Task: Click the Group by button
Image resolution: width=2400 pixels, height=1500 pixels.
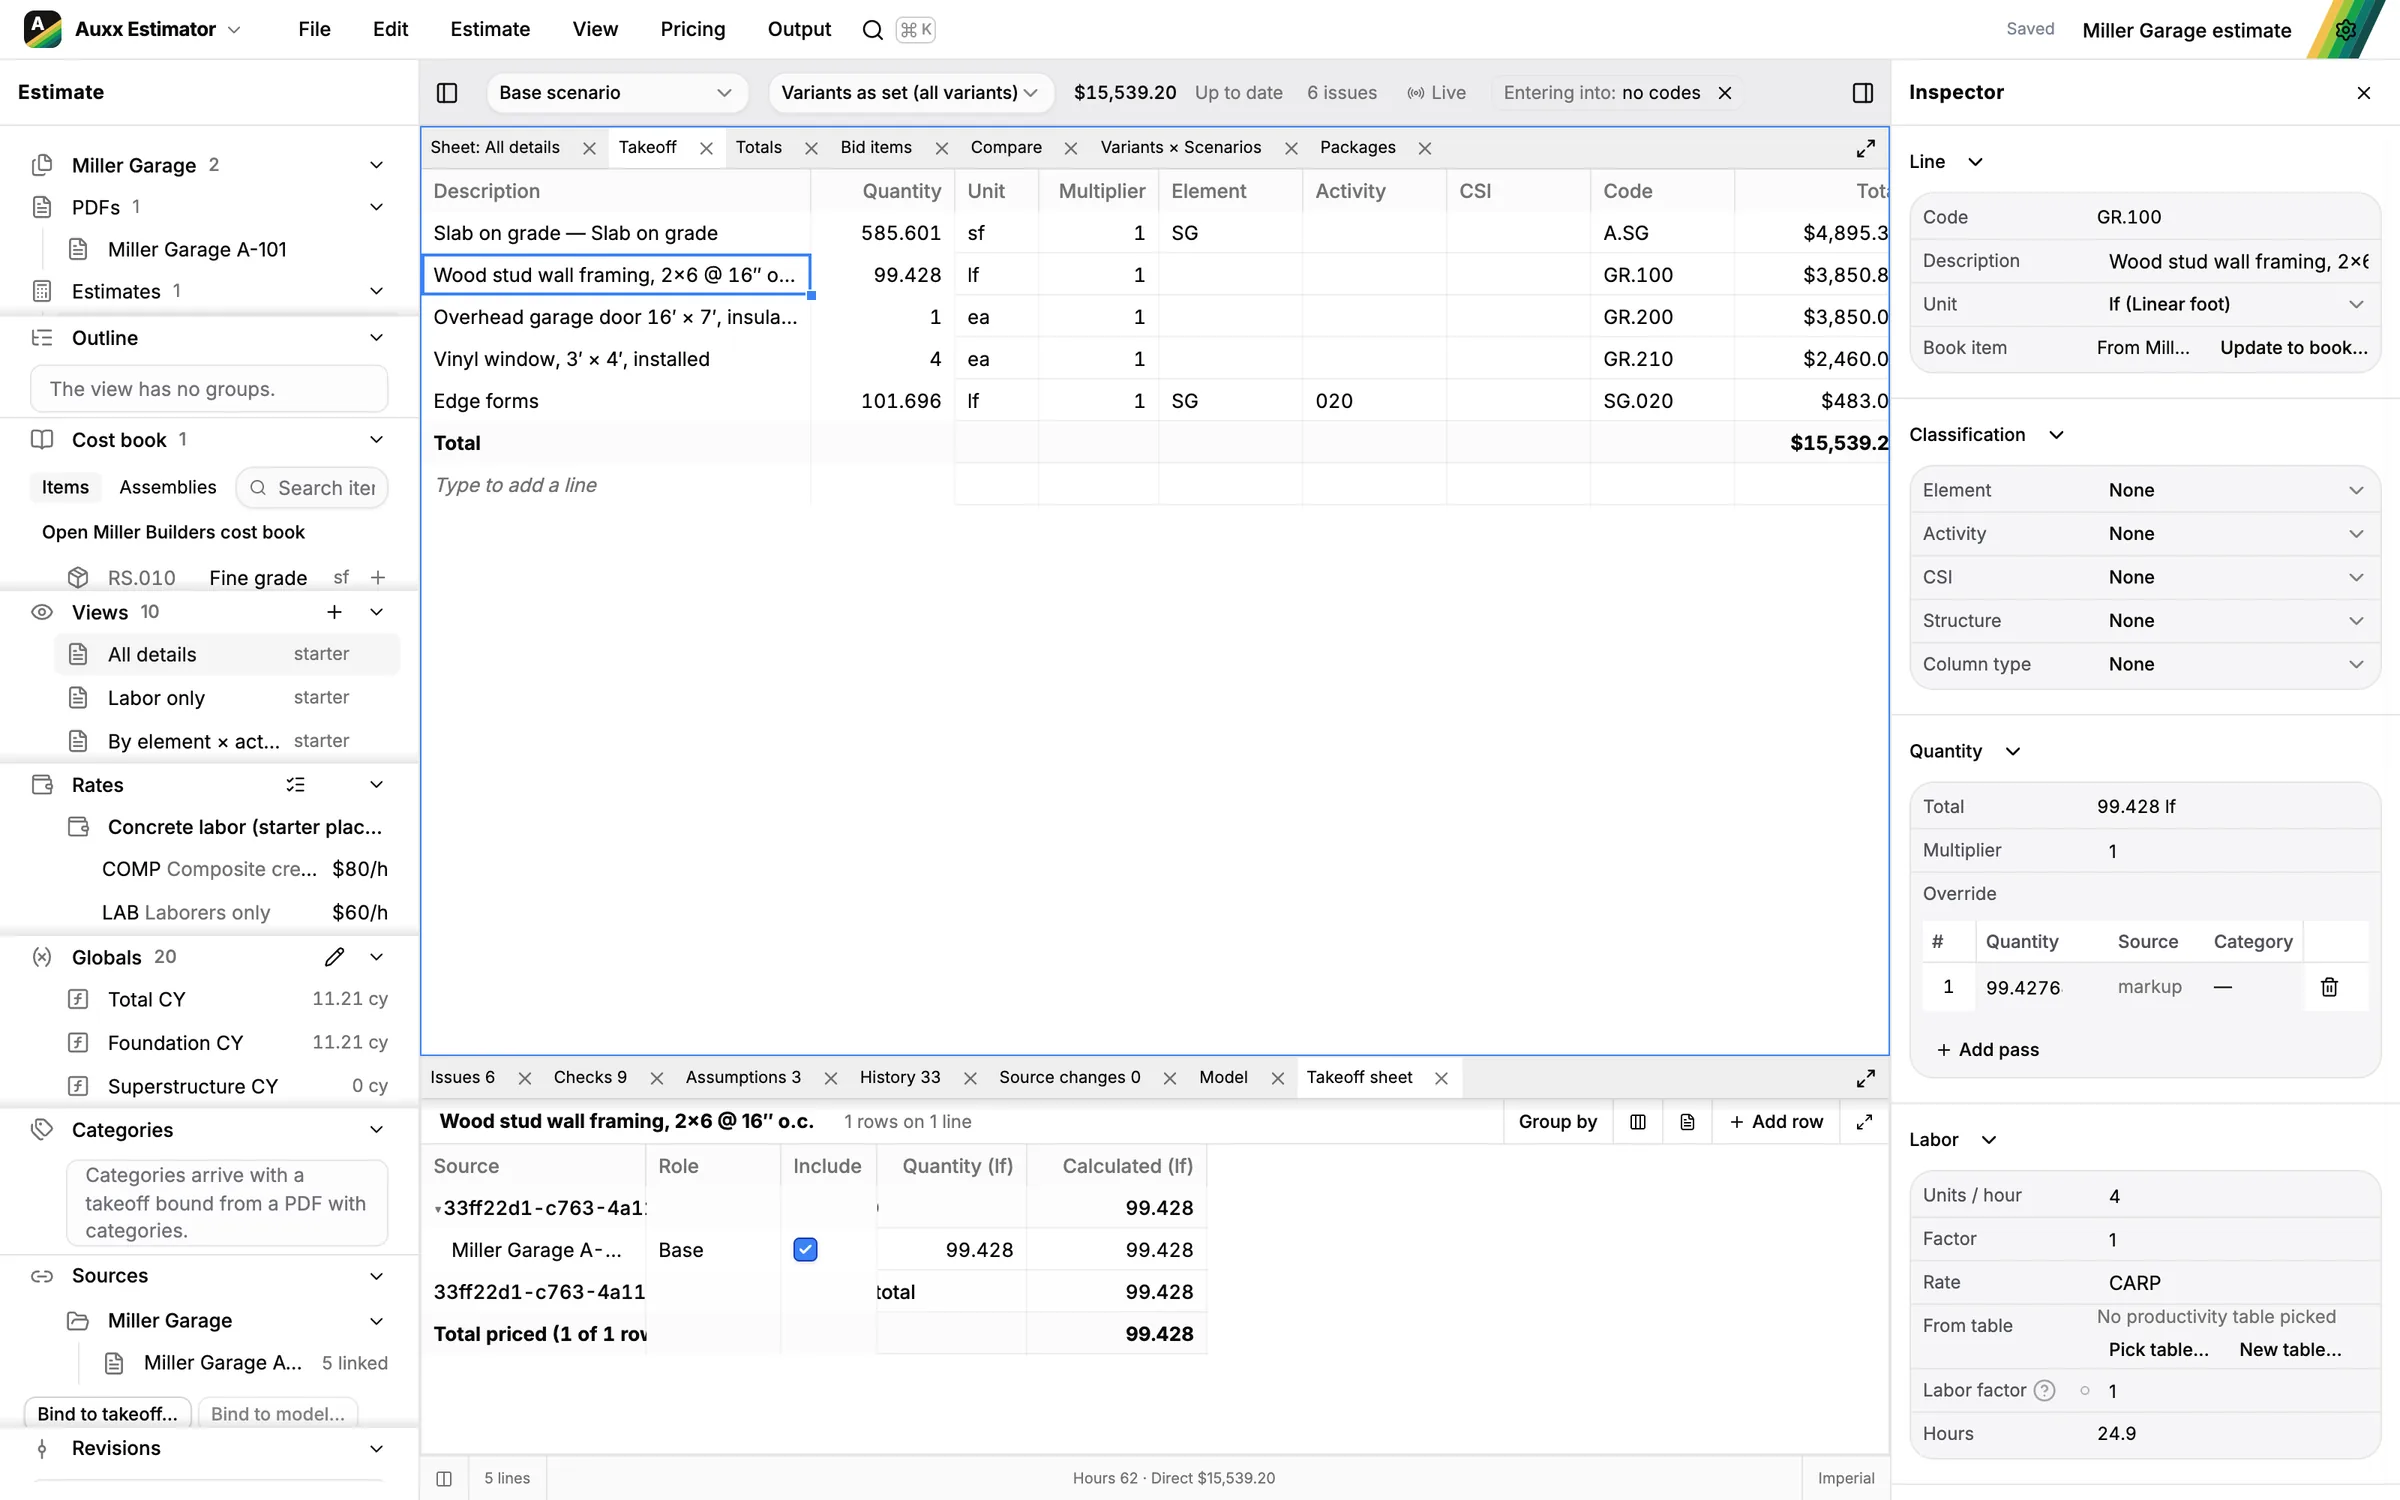Action: point(1557,1122)
